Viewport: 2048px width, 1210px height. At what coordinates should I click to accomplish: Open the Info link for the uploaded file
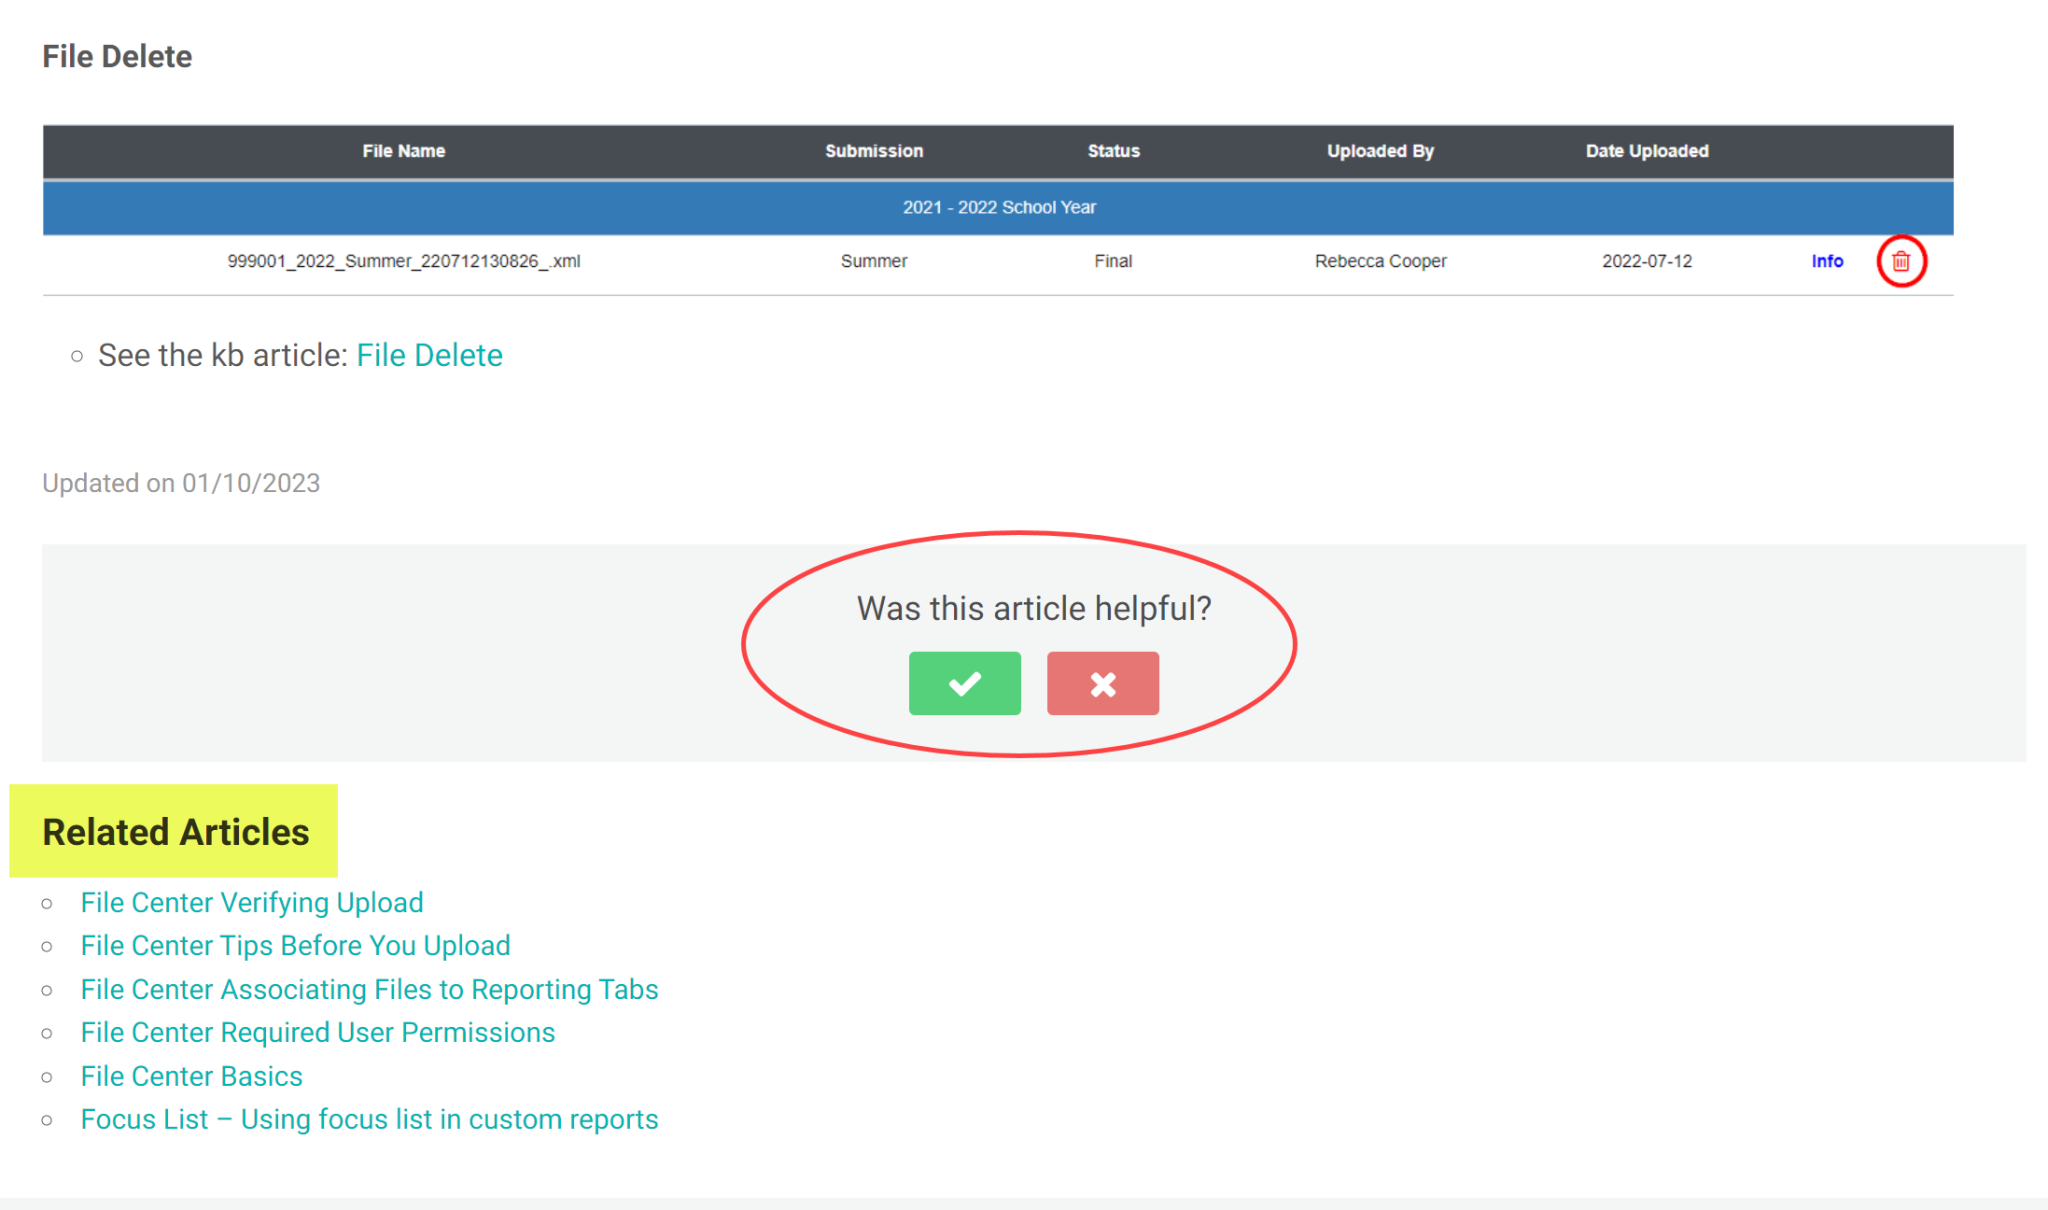tap(1826, 261)
